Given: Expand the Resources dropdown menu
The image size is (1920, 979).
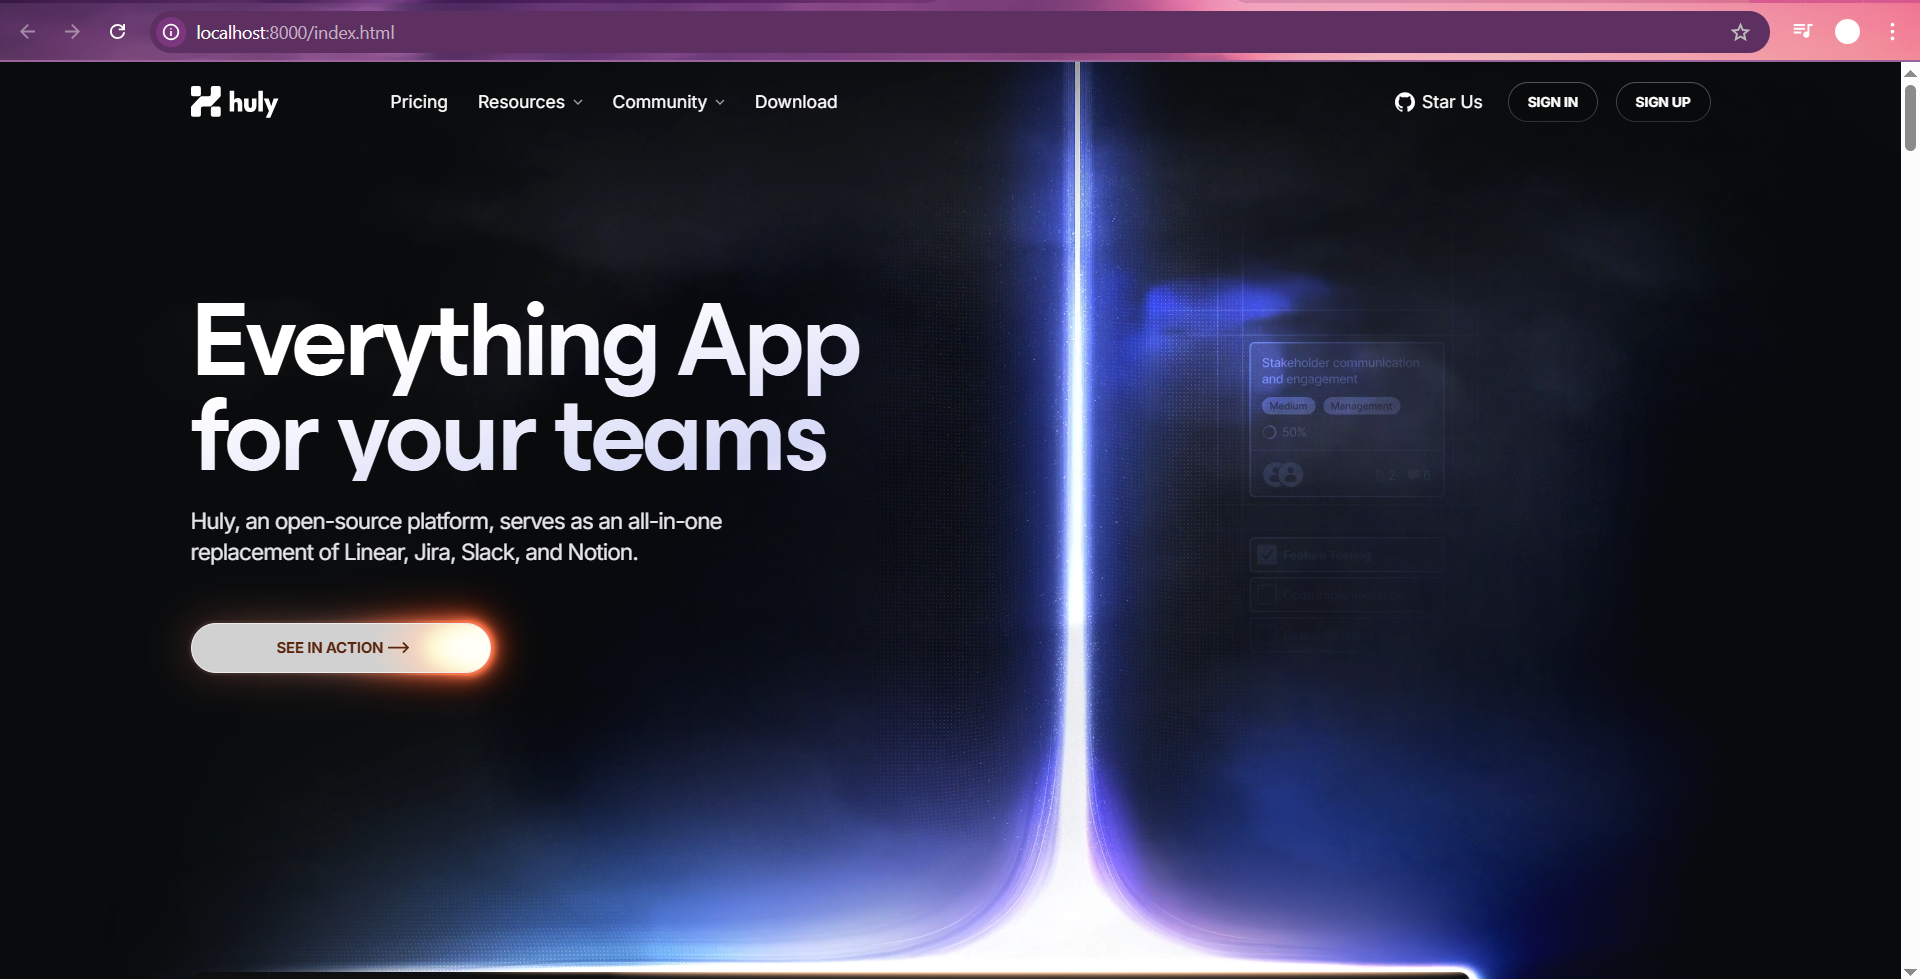Looking at the screenshot, I should [529, 102].
